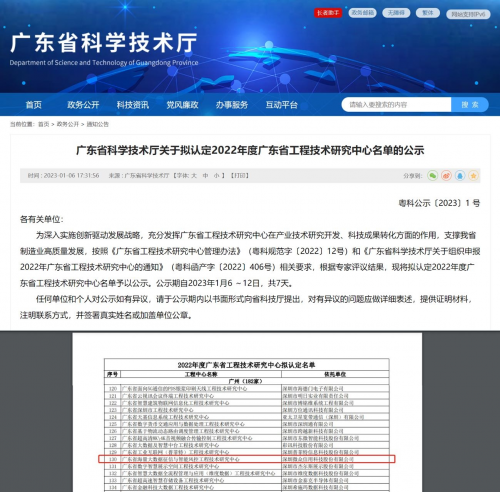
Task: Open the red 长者助手 button
Action: pos(328,13)
